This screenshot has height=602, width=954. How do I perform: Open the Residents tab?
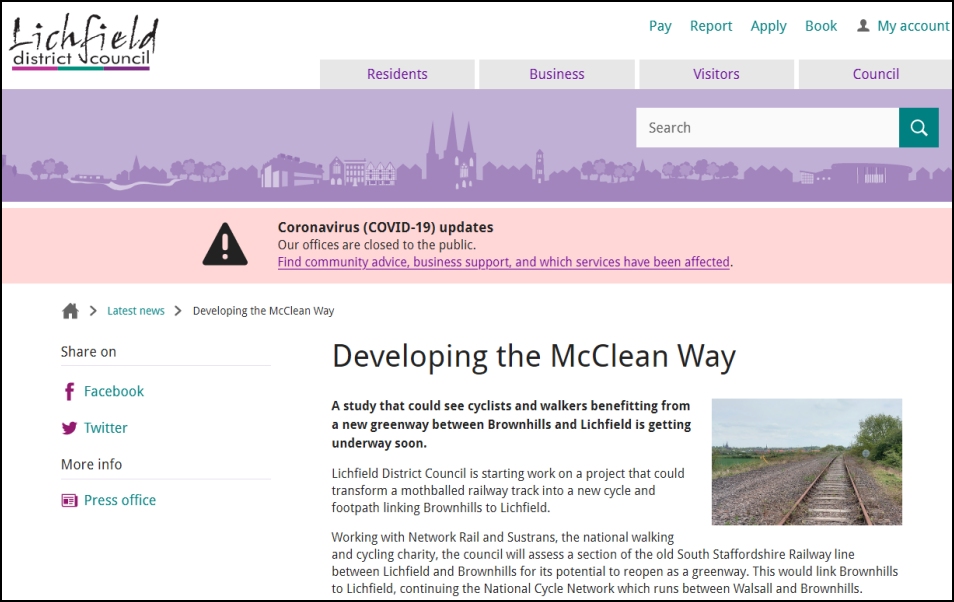click(x=397, y=74)
